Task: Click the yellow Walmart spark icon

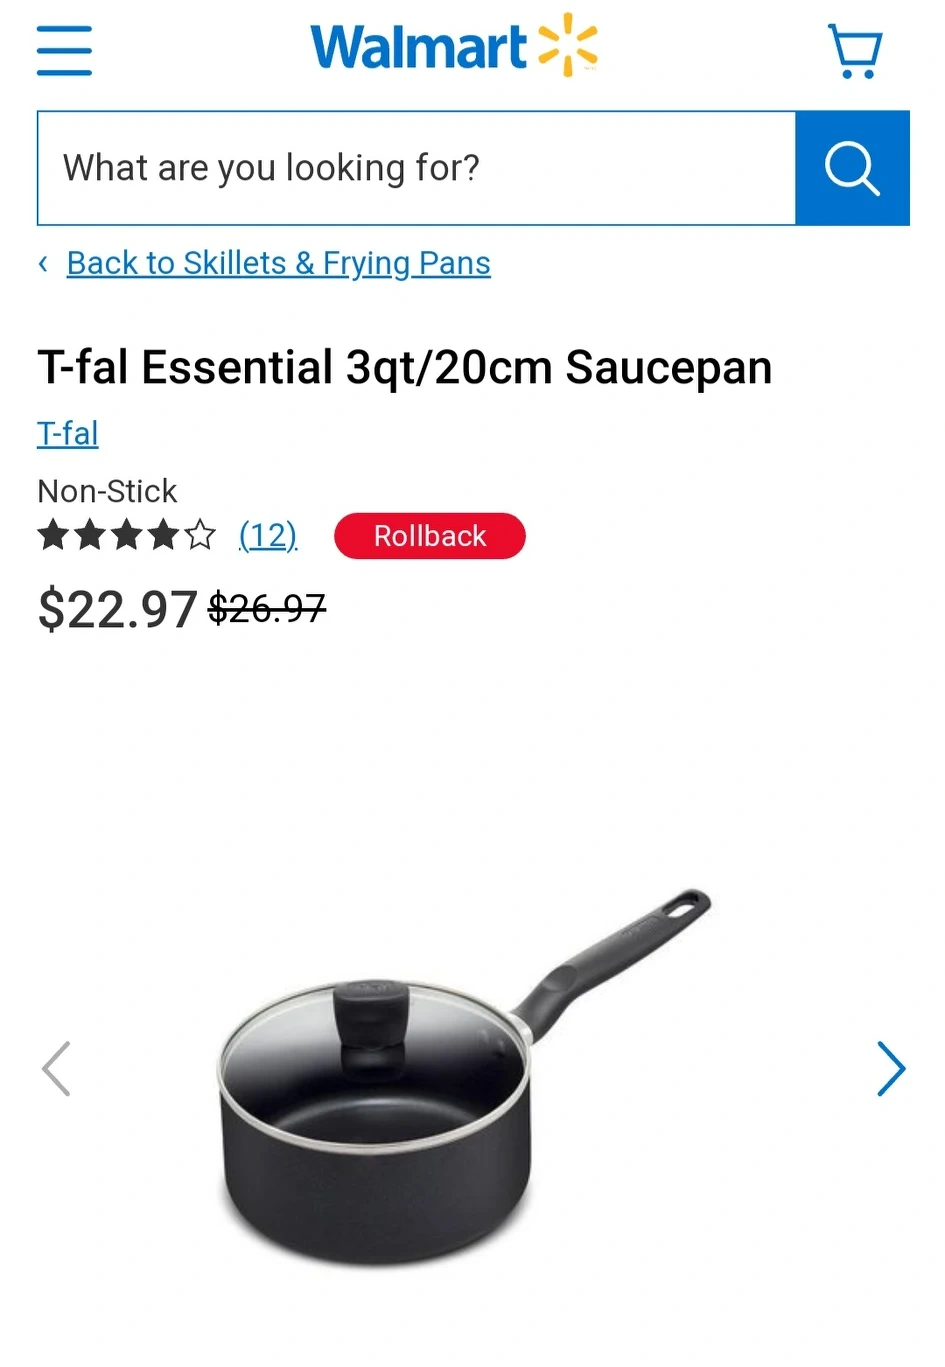Action: pos(567,45)
